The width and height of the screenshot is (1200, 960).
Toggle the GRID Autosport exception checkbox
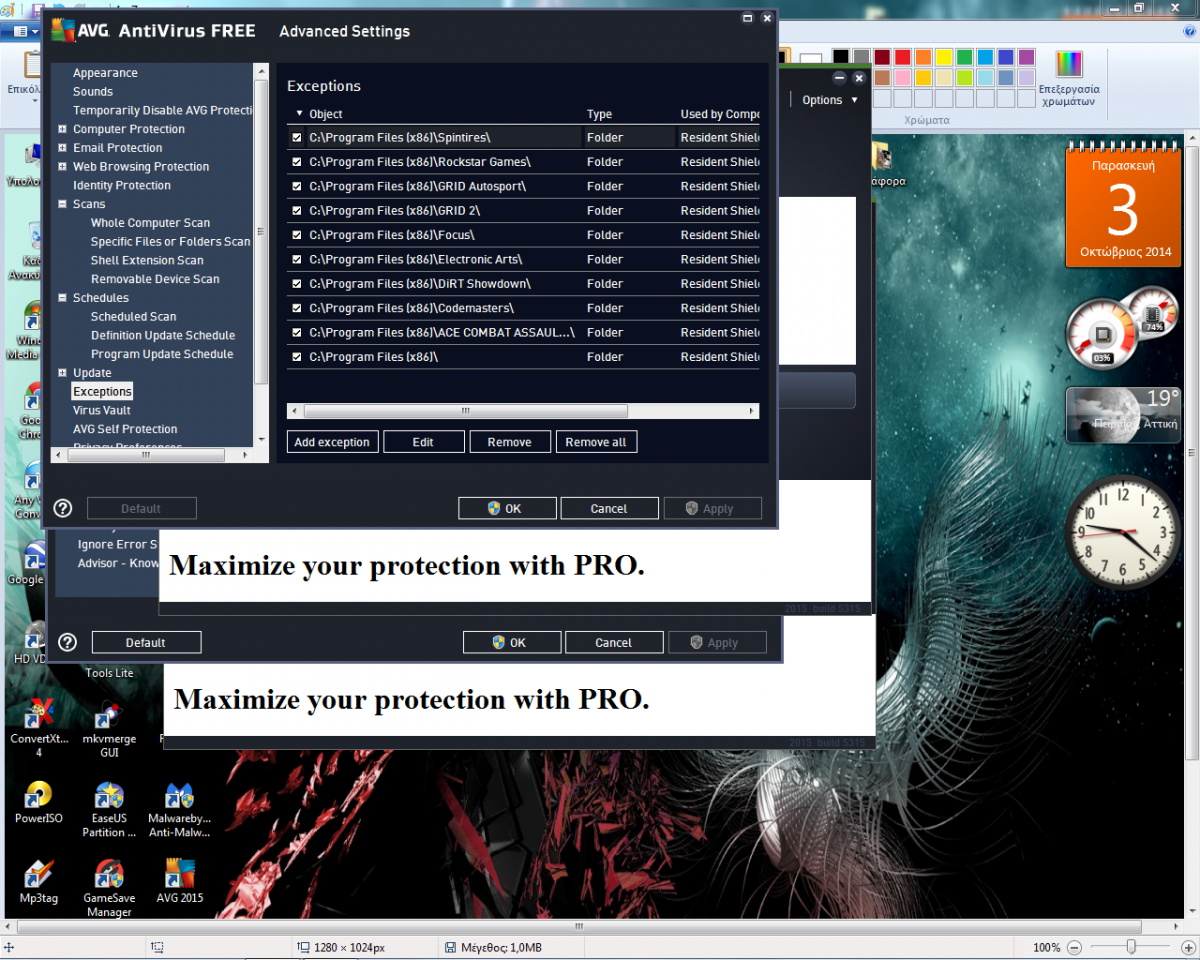click(297, 186)
